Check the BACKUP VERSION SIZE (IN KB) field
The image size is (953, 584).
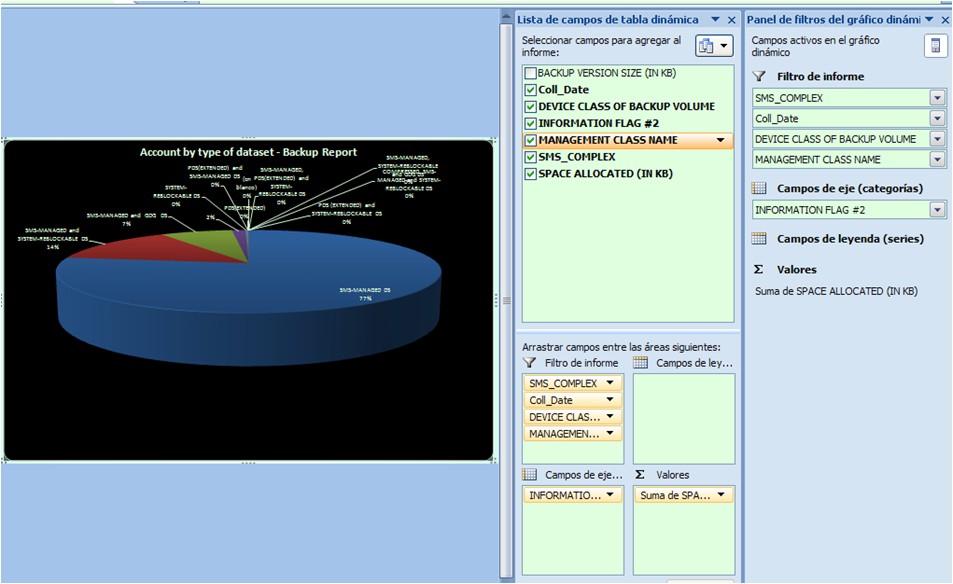coord(530,73)
